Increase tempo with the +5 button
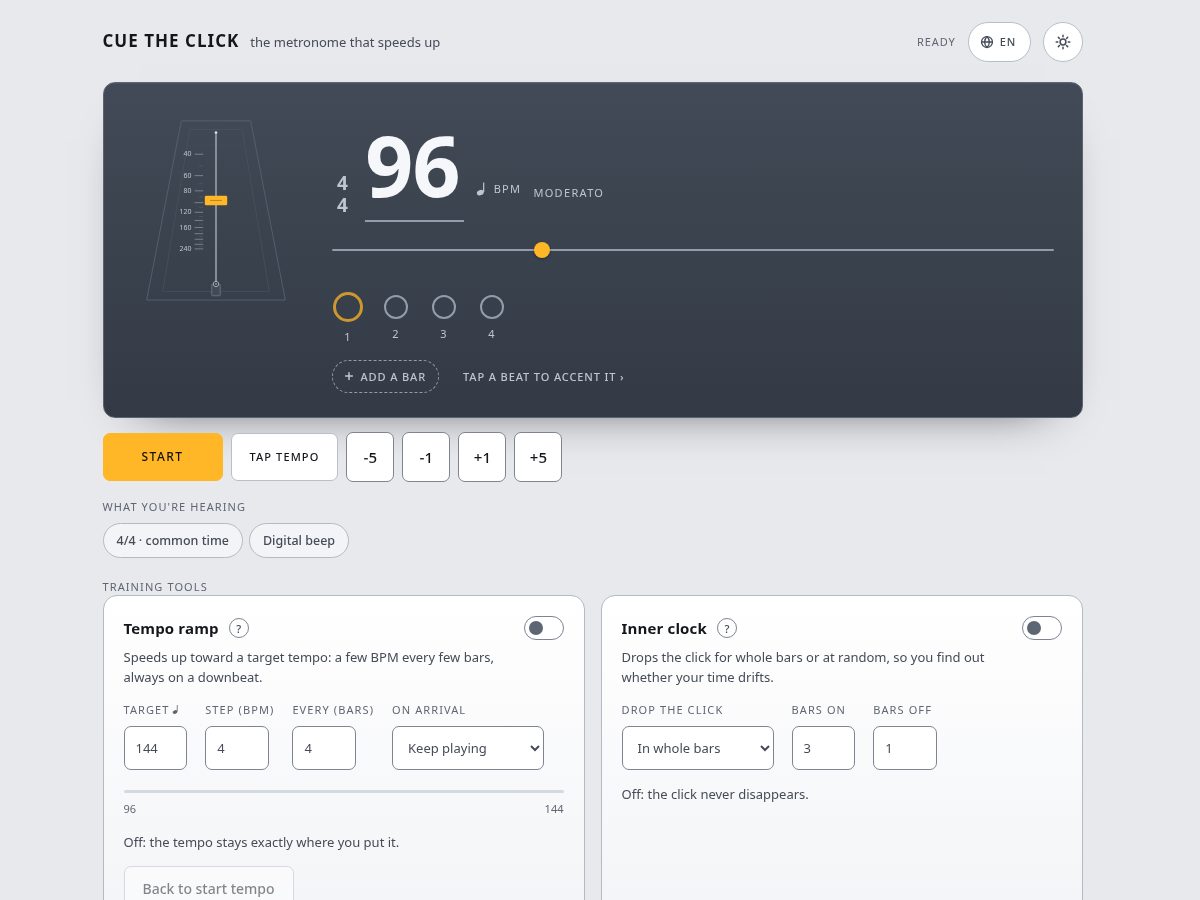The height and width of the screenshot is (900, 1200). pos(538,457)
